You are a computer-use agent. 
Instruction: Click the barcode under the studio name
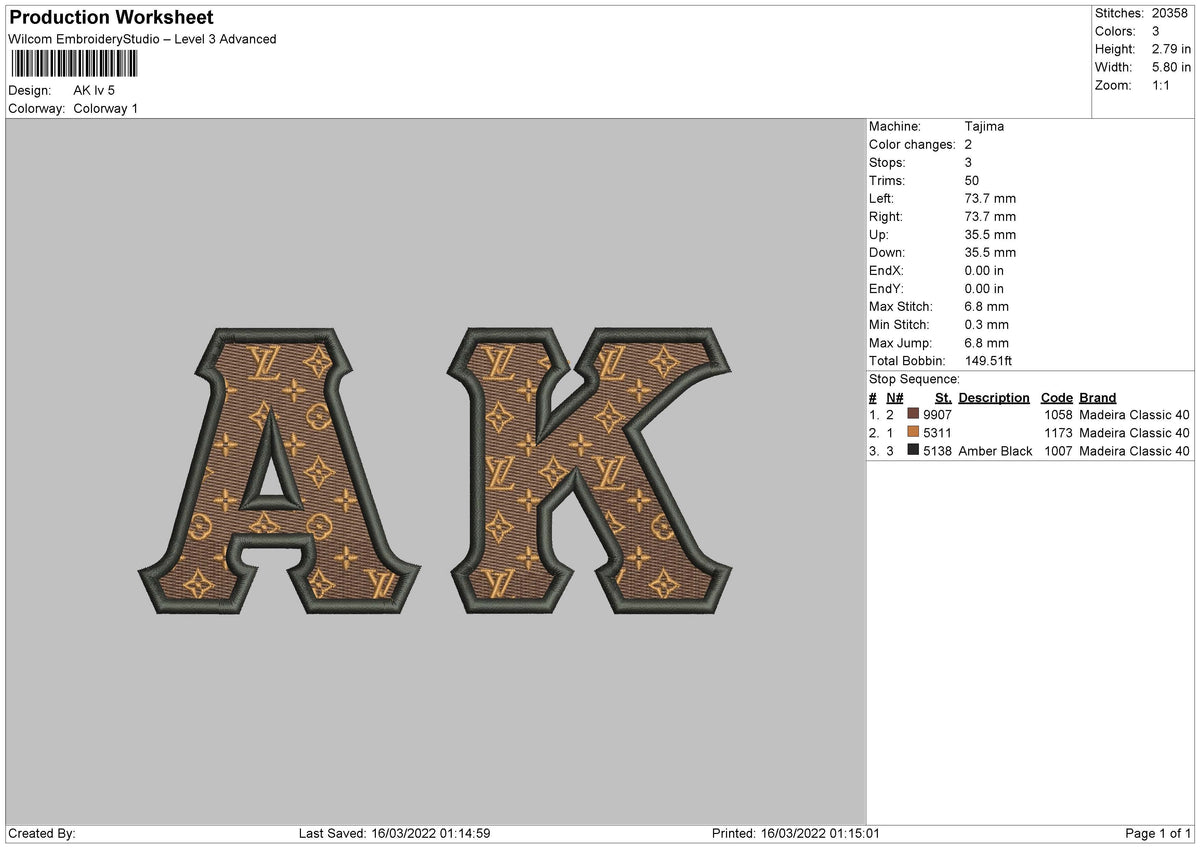[x=74, y=64]
